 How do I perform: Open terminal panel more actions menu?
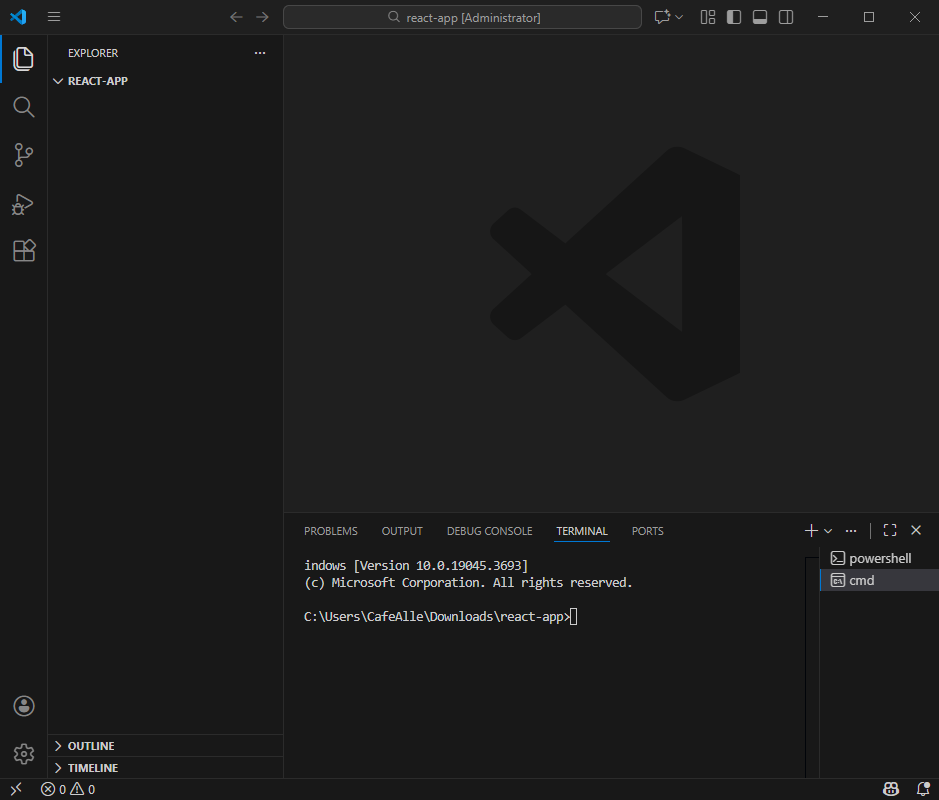click(850, 531)
